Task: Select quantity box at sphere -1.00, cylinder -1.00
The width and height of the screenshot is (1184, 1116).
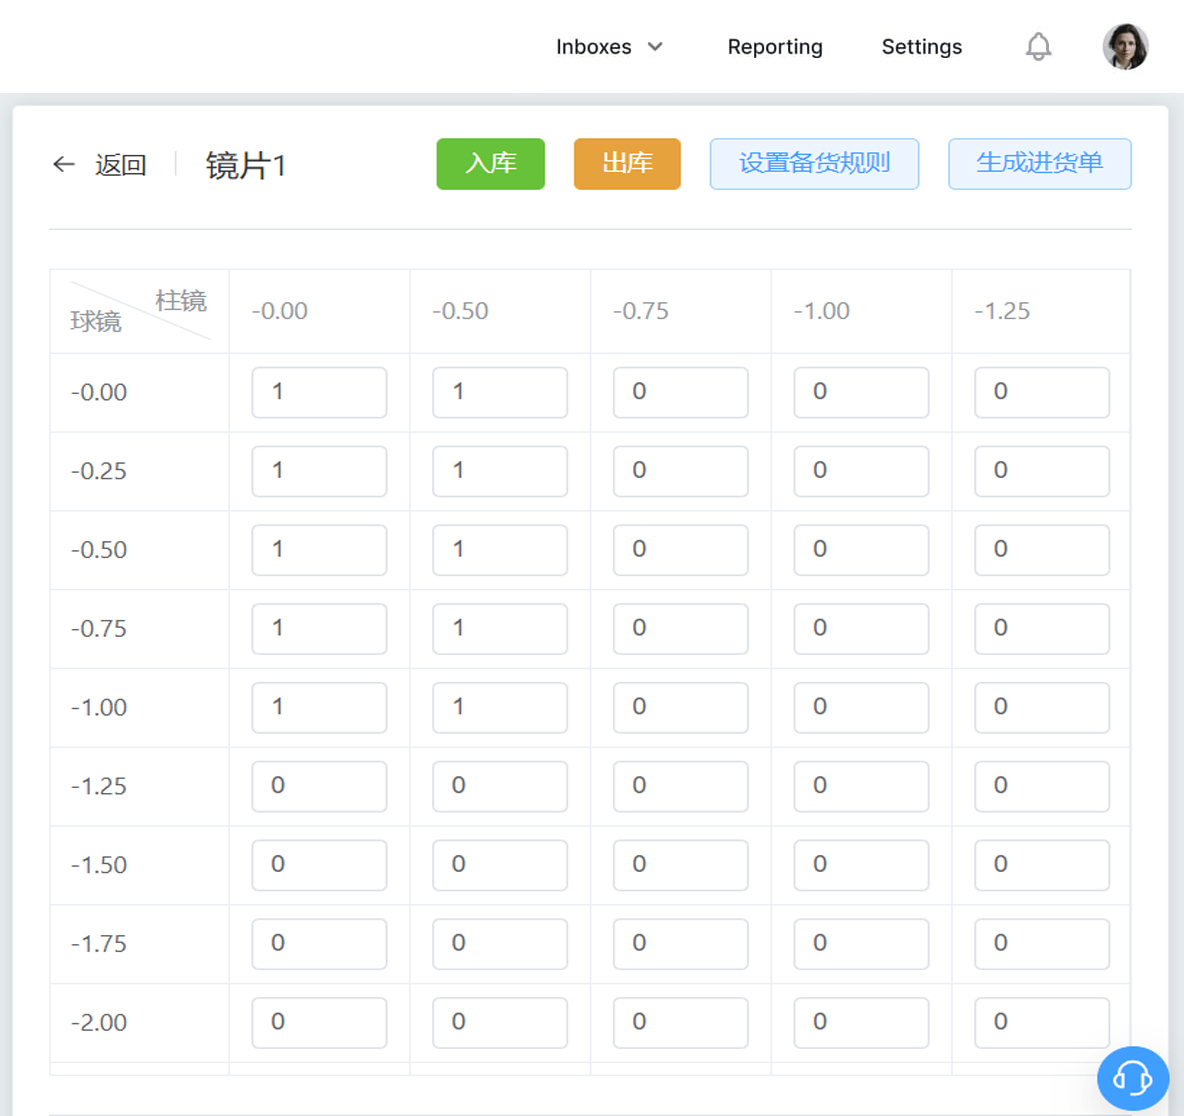Action: 861,707
